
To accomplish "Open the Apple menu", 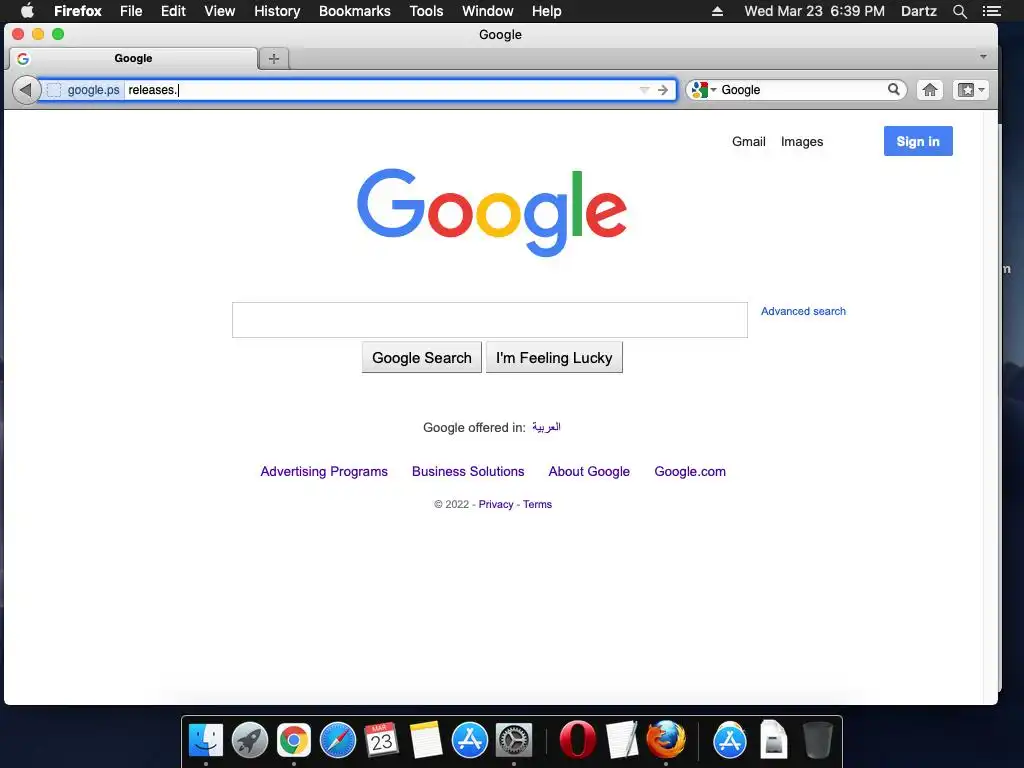I will 27,11.
